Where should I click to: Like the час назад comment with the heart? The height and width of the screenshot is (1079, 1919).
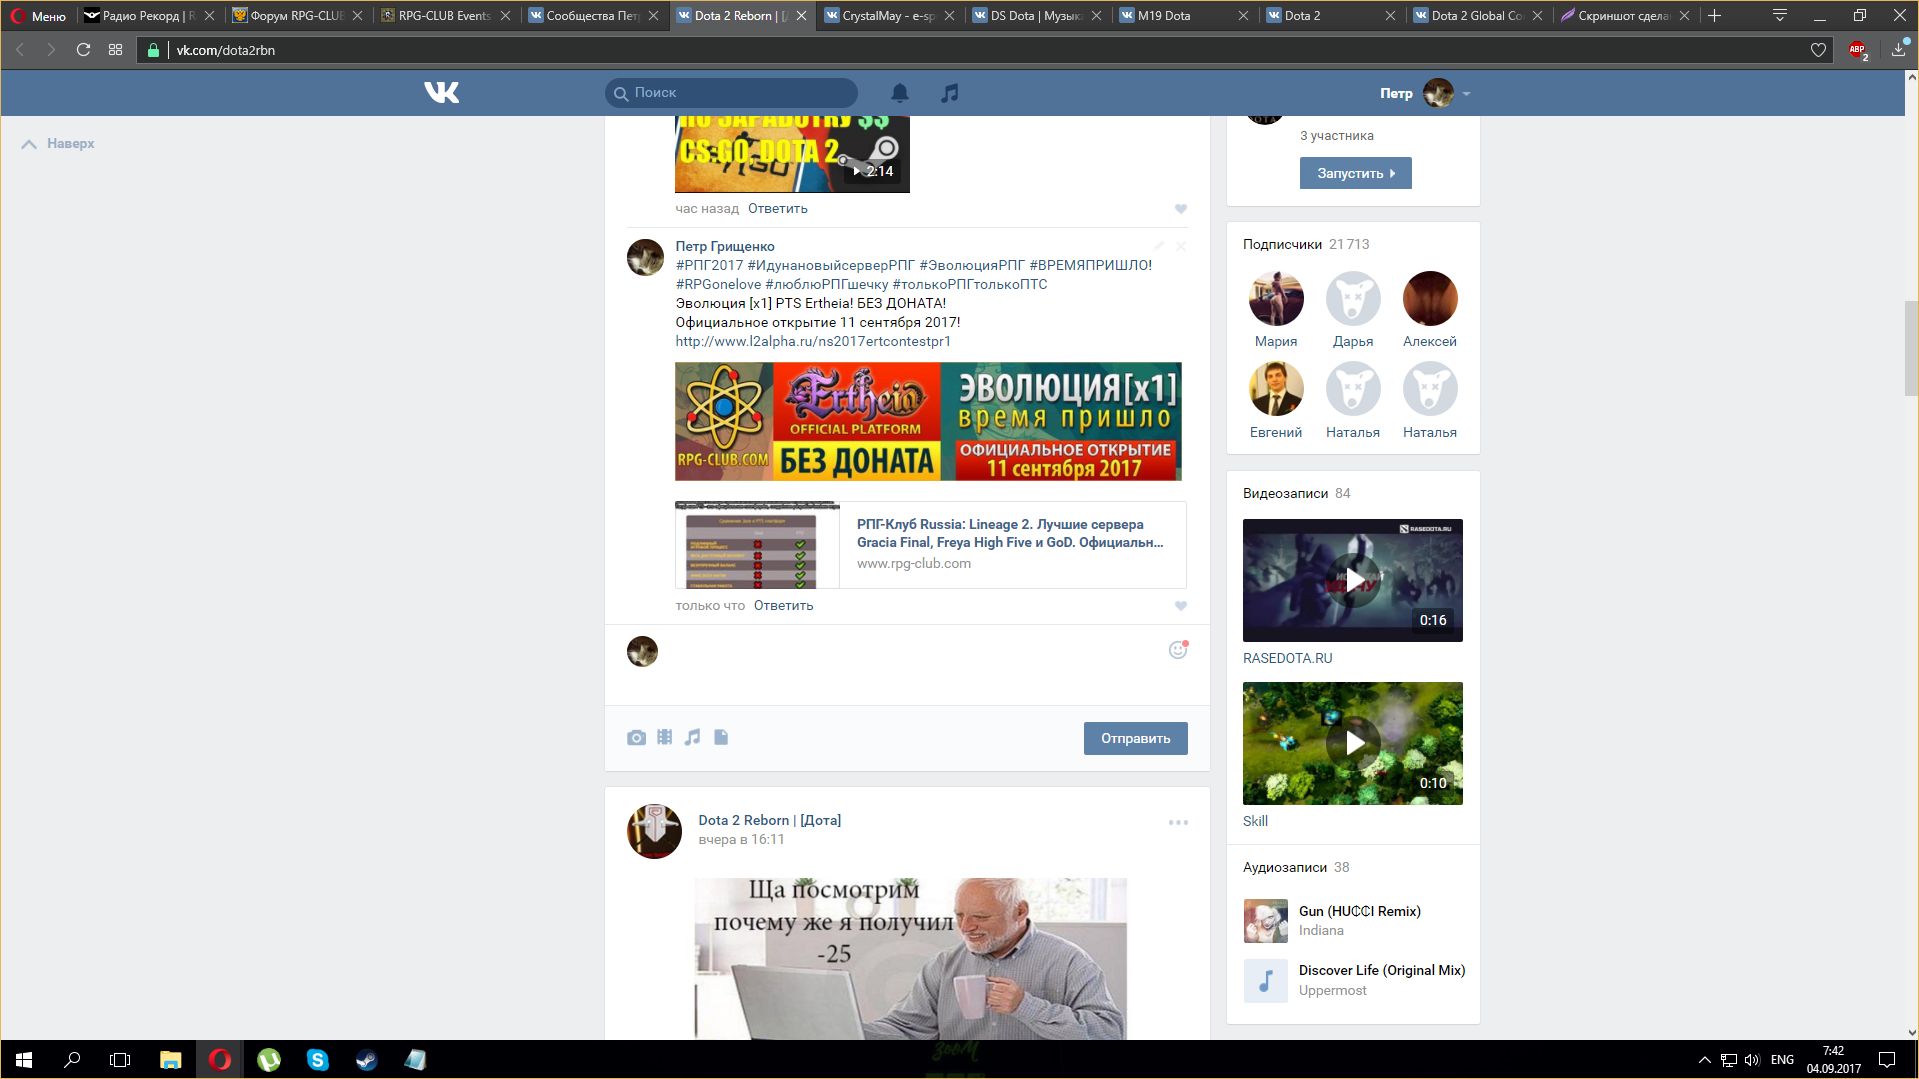click(x=1180, y=209)
